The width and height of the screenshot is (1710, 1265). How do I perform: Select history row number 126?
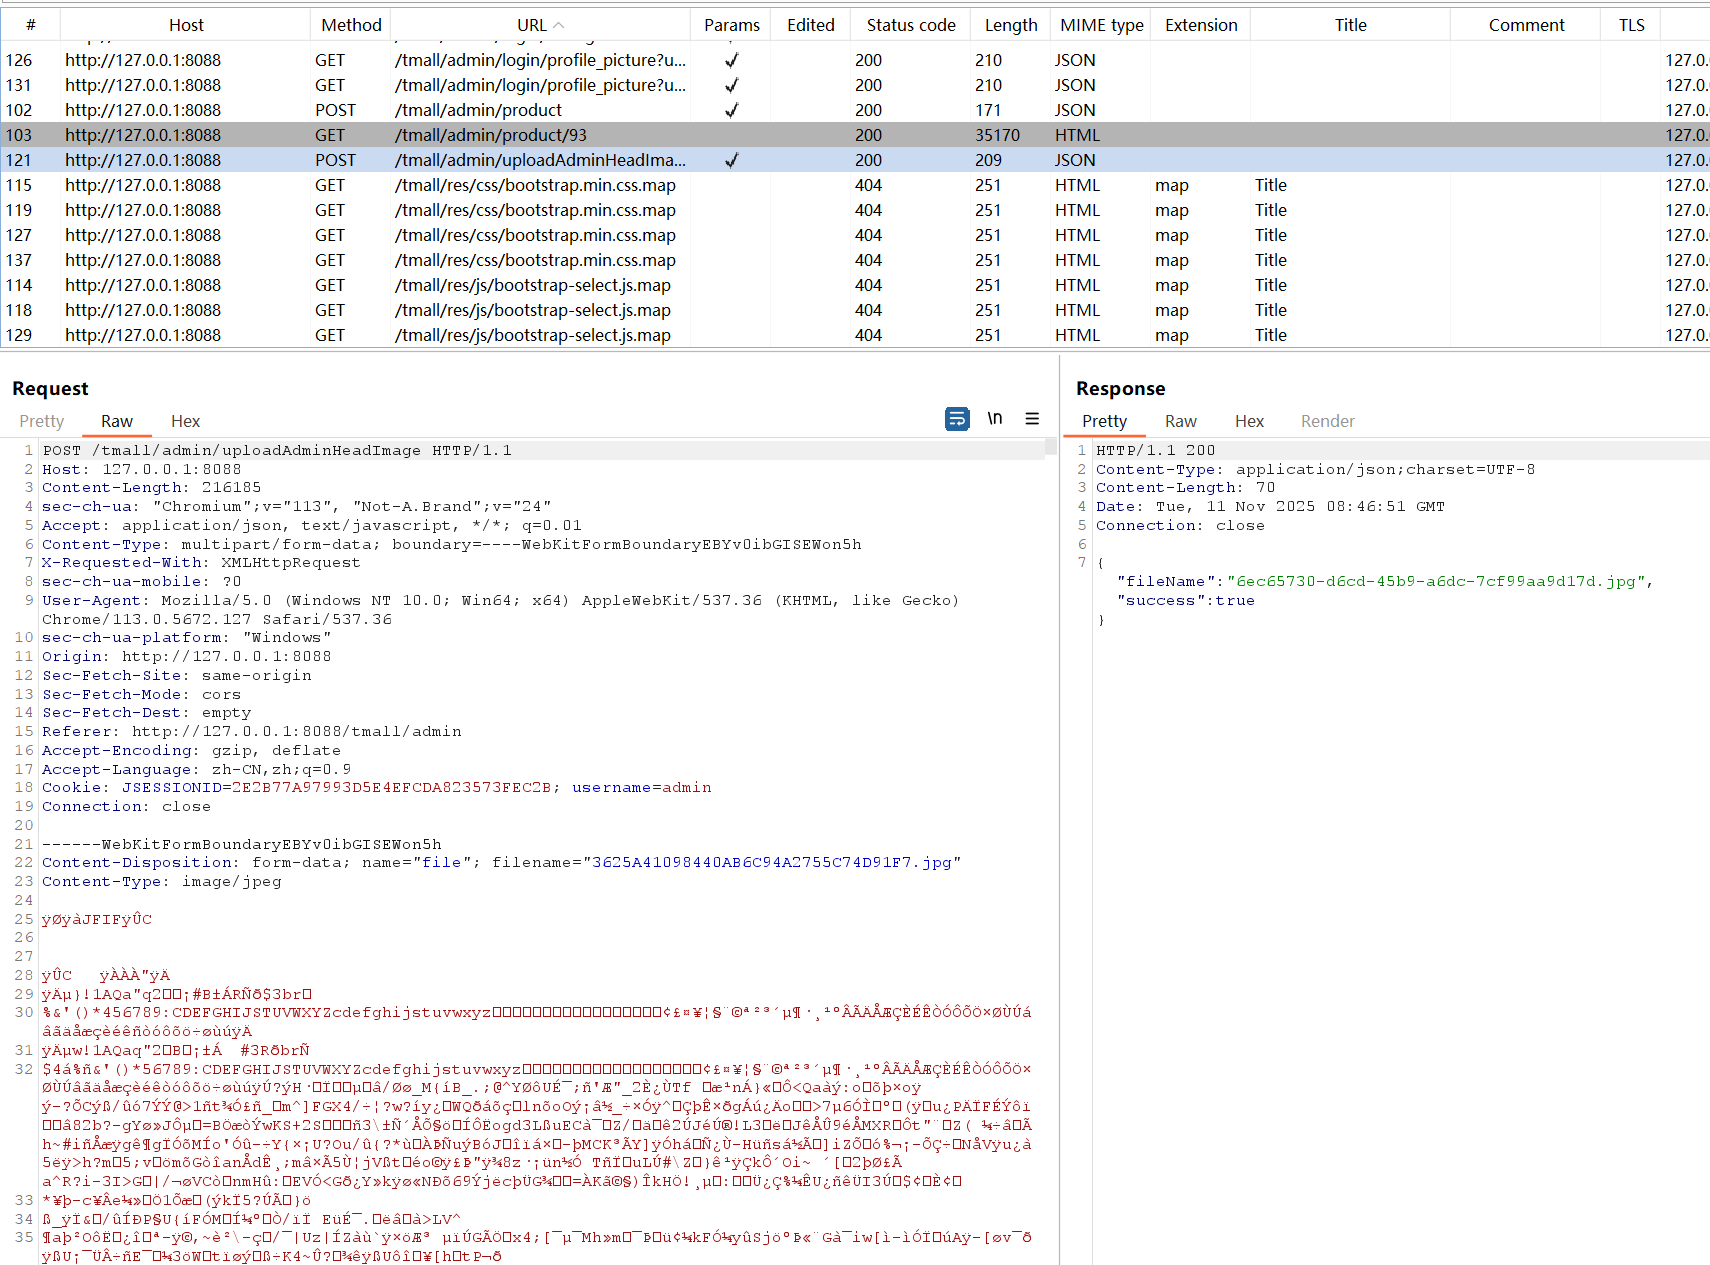click(x=855, y=60)
